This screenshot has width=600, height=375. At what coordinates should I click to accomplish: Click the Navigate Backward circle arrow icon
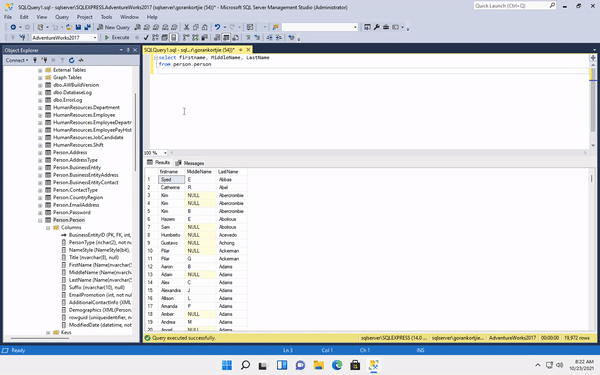click(13, 27)
